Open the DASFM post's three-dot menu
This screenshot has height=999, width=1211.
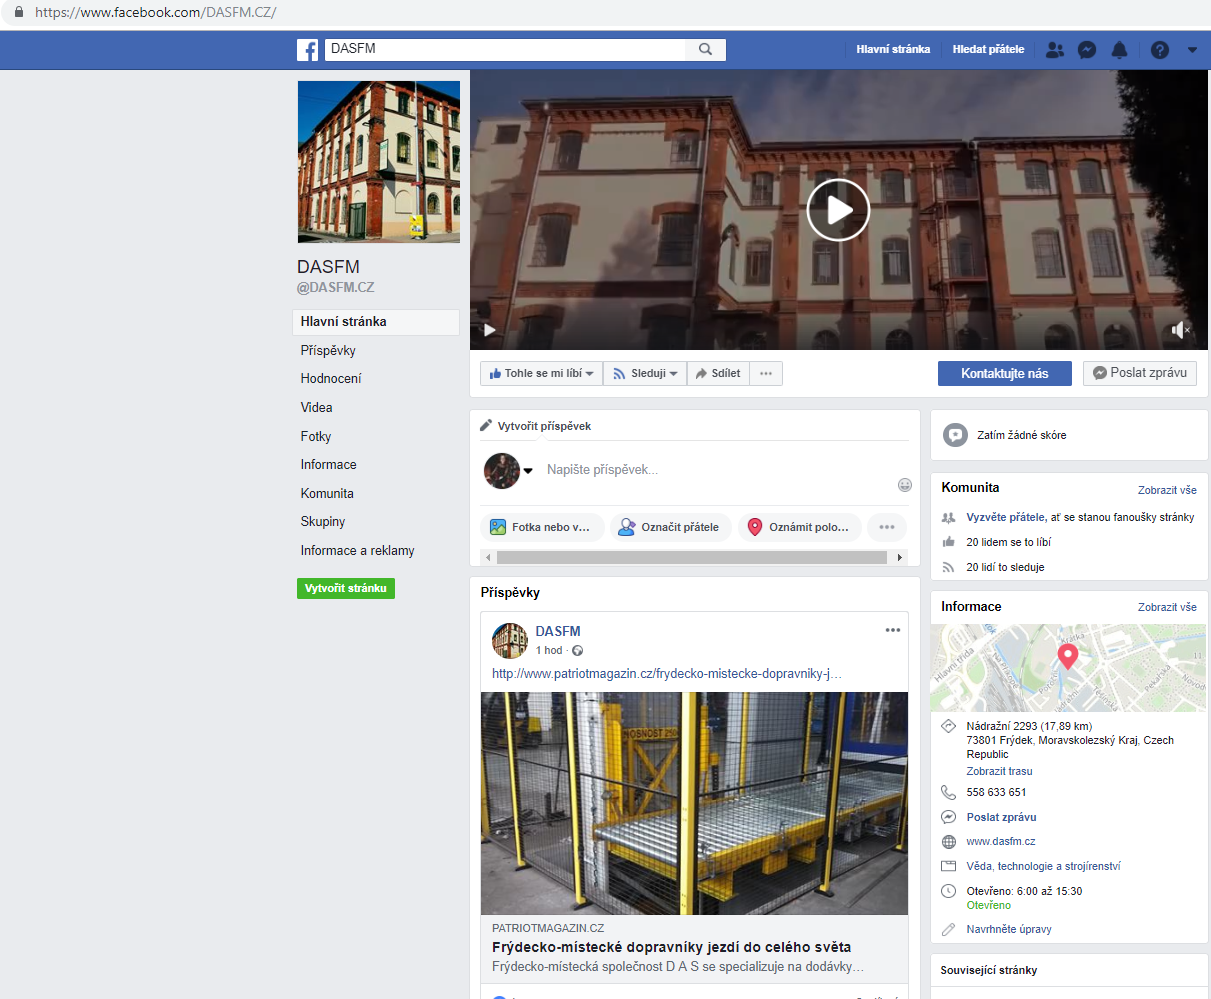tap(893, 630)
